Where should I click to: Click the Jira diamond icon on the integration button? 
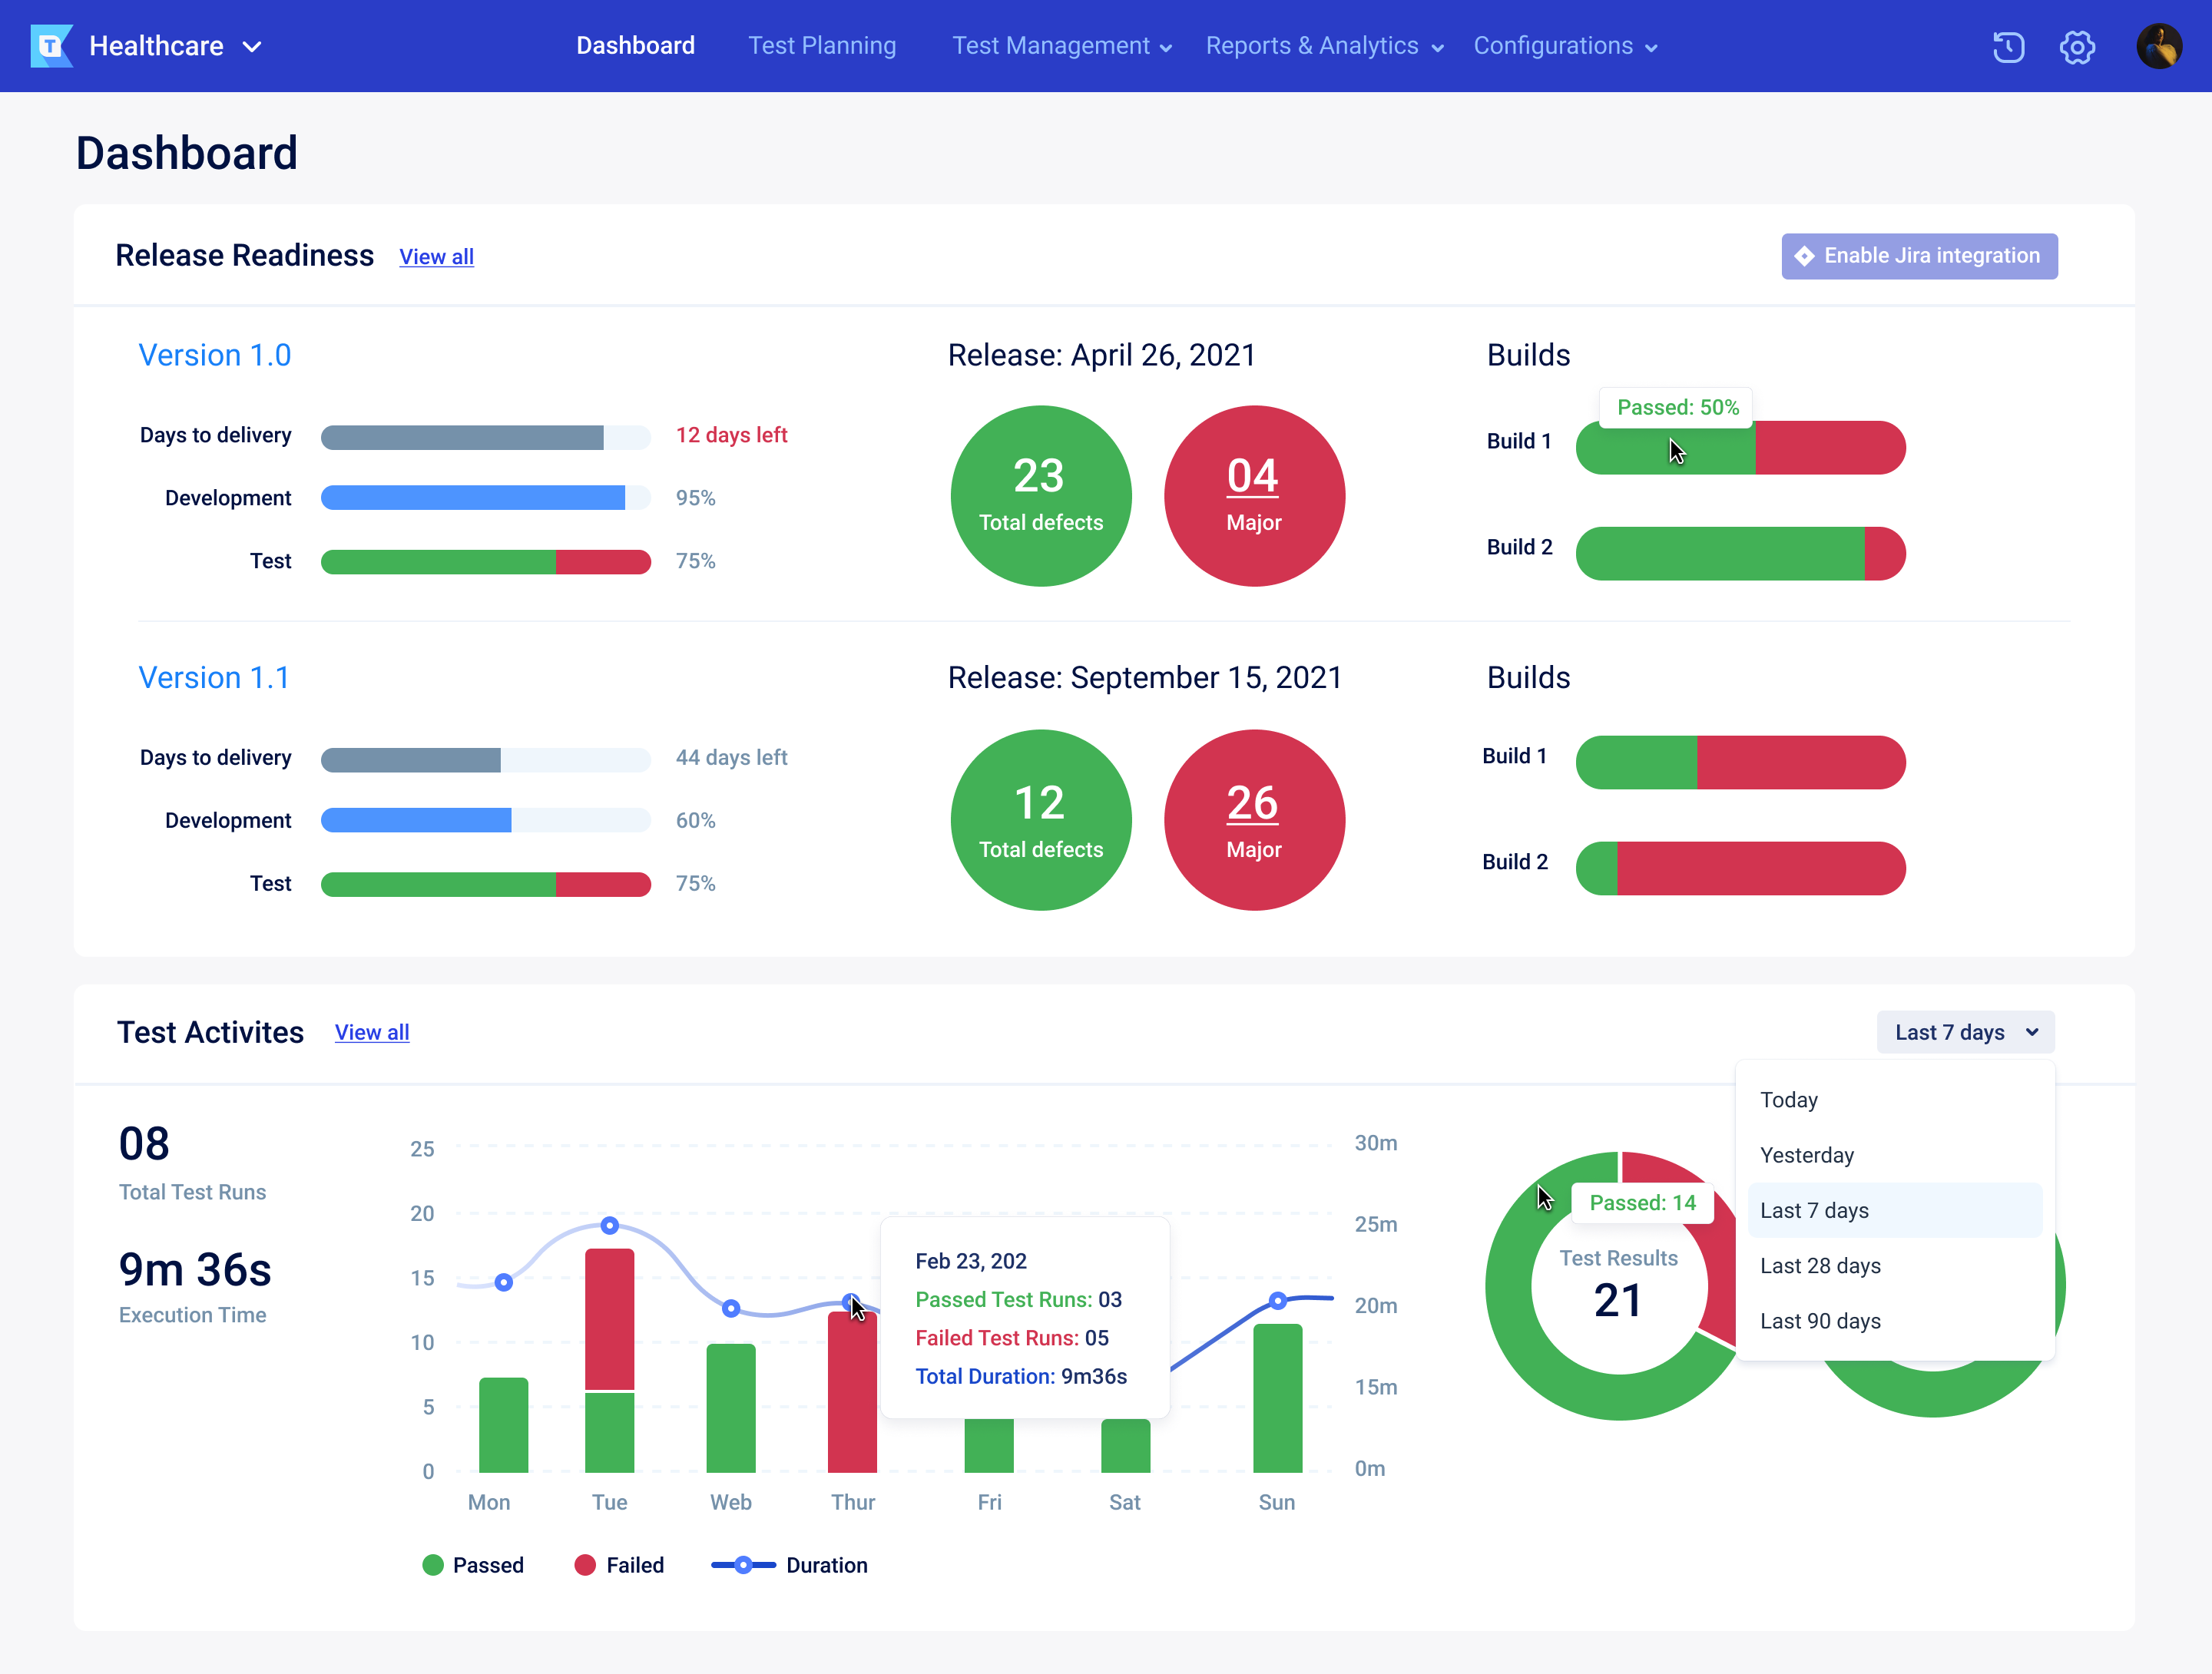point(1806,256)
